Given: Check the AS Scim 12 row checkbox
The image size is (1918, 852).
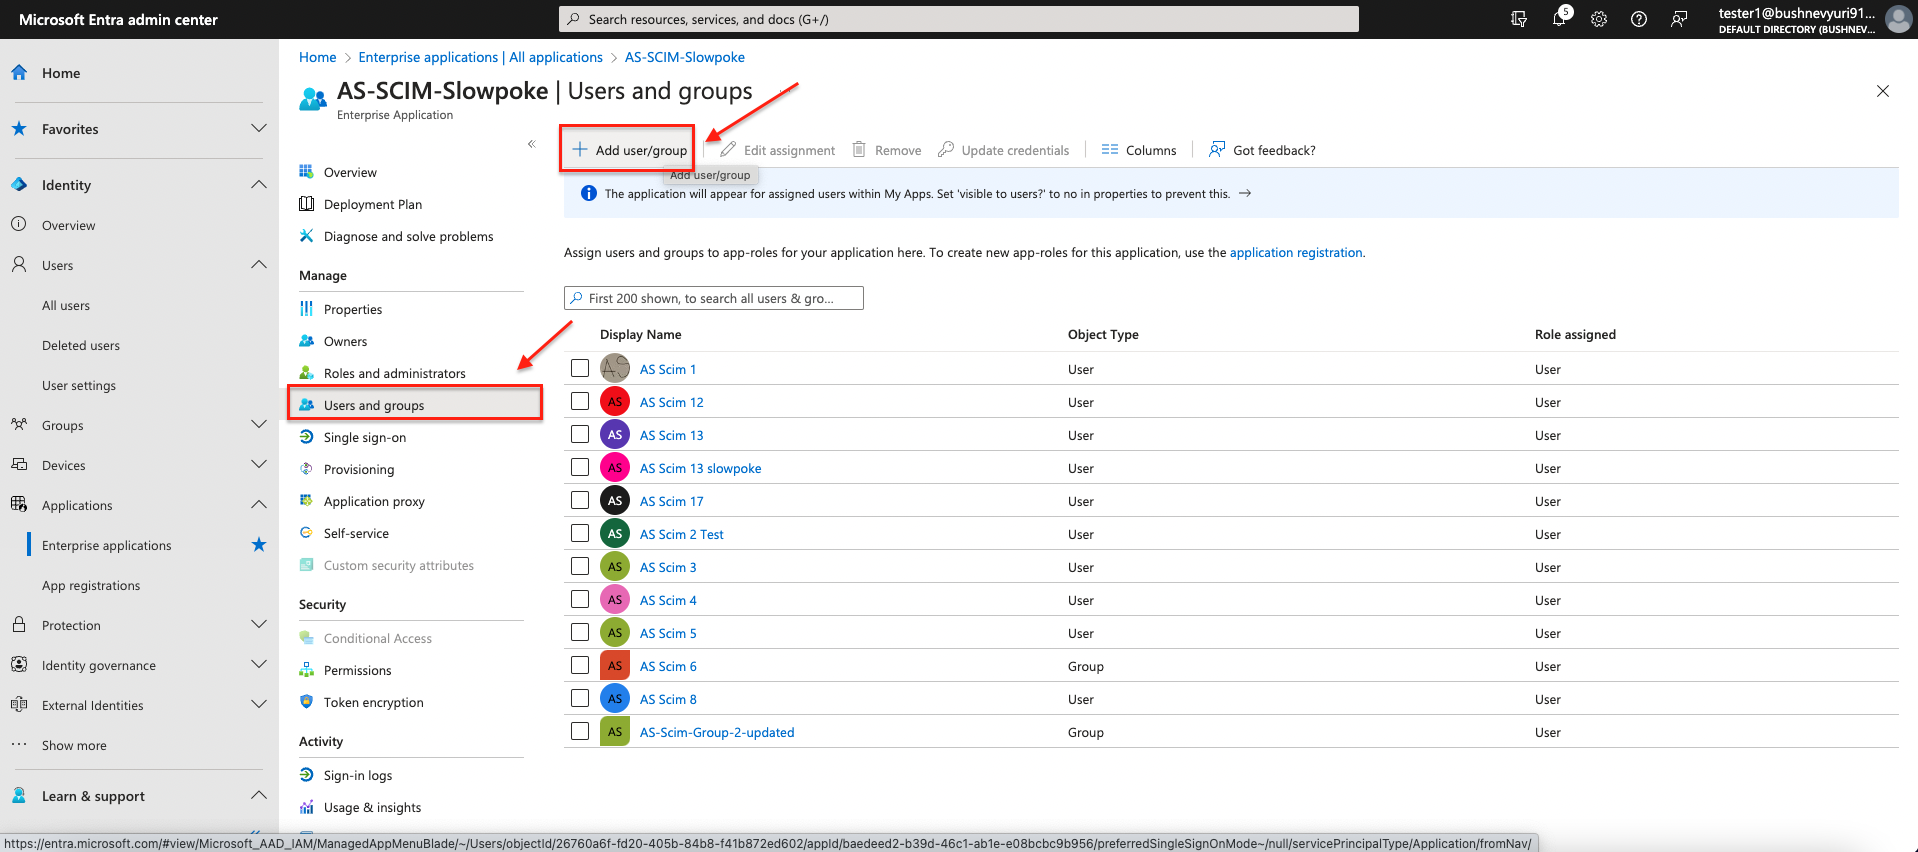Looking at the screenshot, I should click(580, 401).
